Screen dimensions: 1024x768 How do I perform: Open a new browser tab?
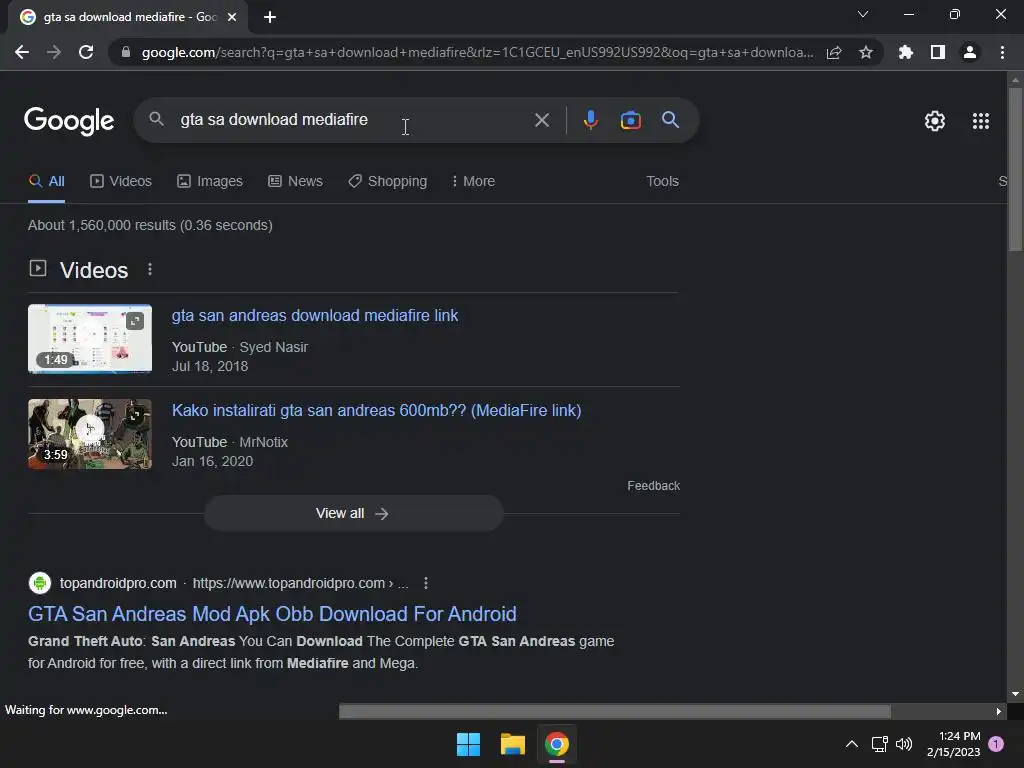(x=270, y=17)
